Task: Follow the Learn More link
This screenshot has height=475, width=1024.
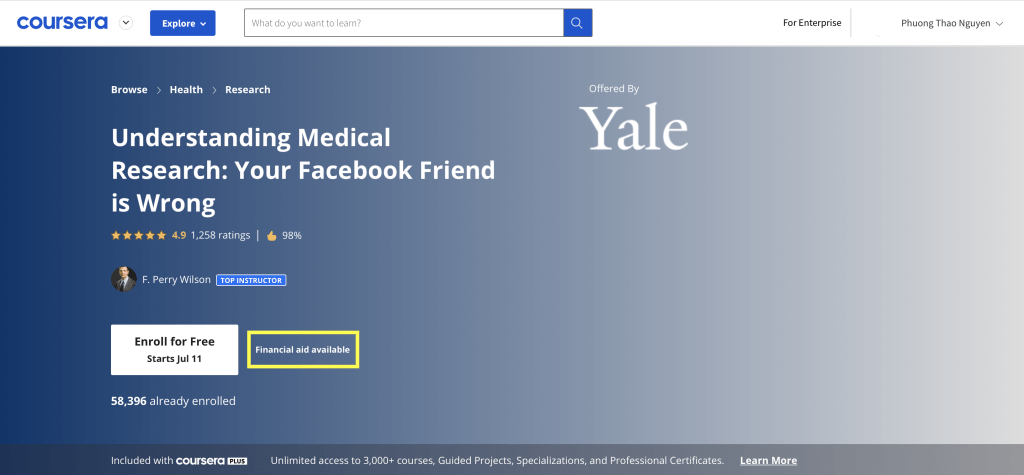Action: [768, 461]
